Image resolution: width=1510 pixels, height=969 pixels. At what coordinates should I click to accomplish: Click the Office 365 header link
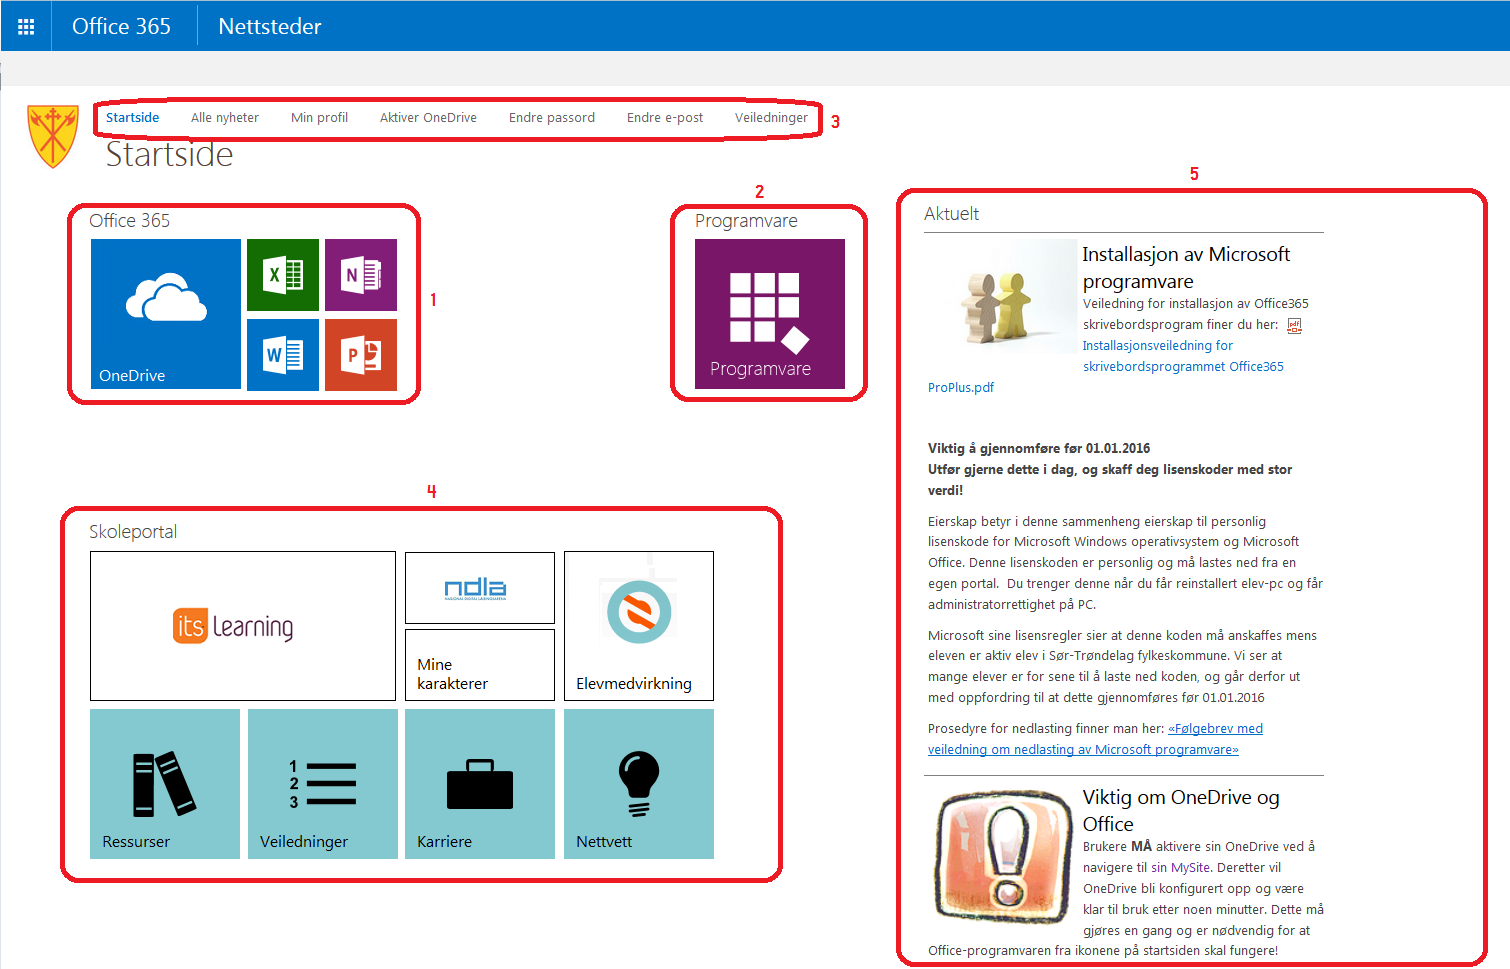(x=121, y=26)
